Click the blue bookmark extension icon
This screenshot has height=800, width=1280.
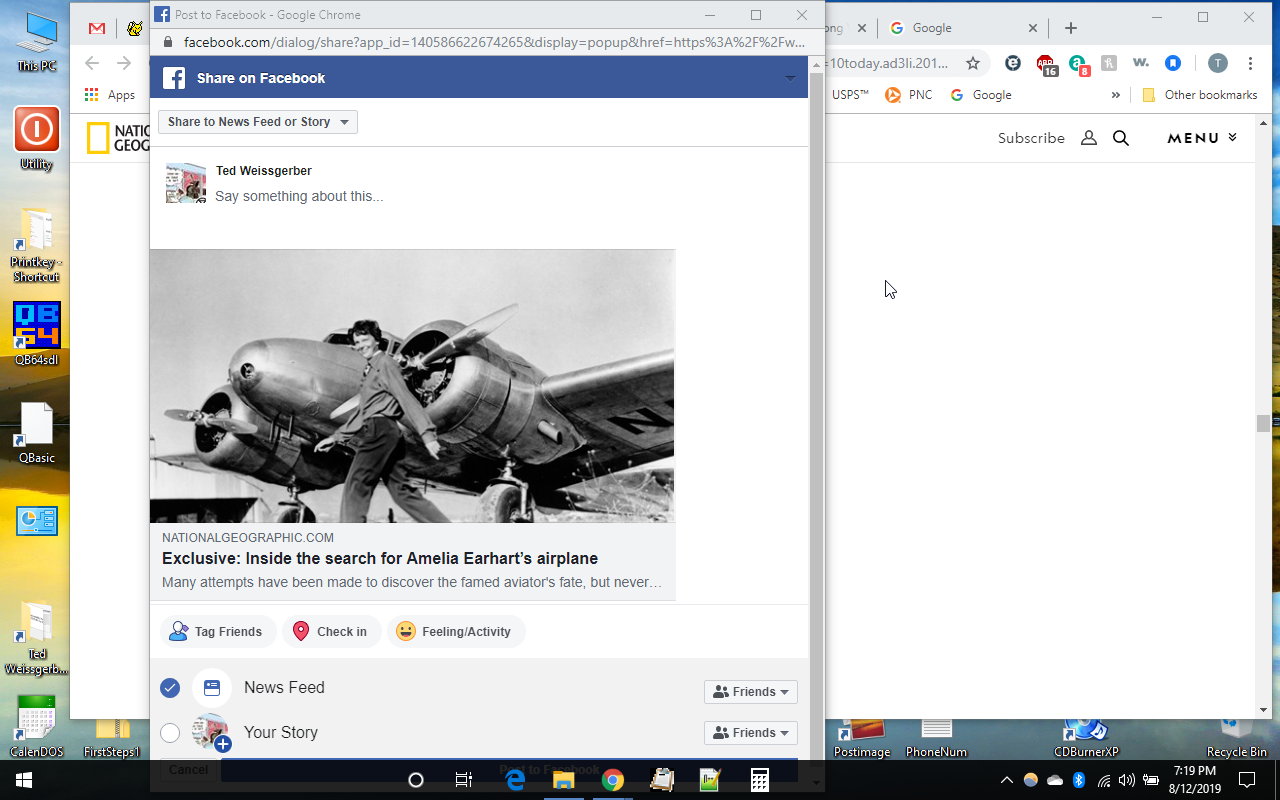(1173, 63)
